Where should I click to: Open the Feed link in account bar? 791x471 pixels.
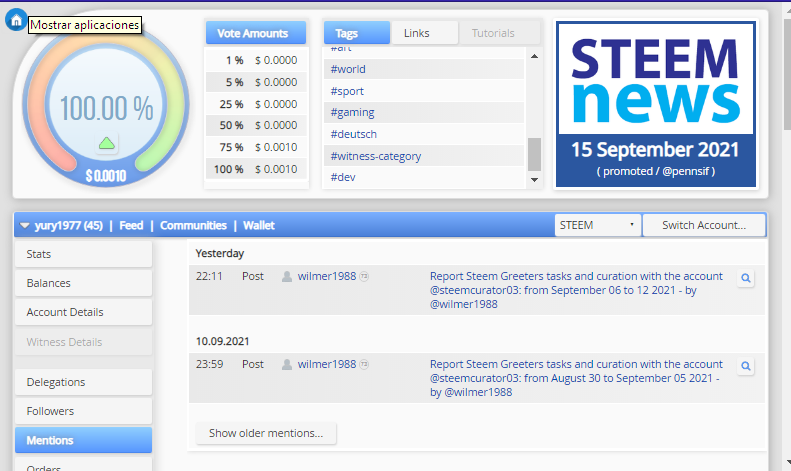131,225
